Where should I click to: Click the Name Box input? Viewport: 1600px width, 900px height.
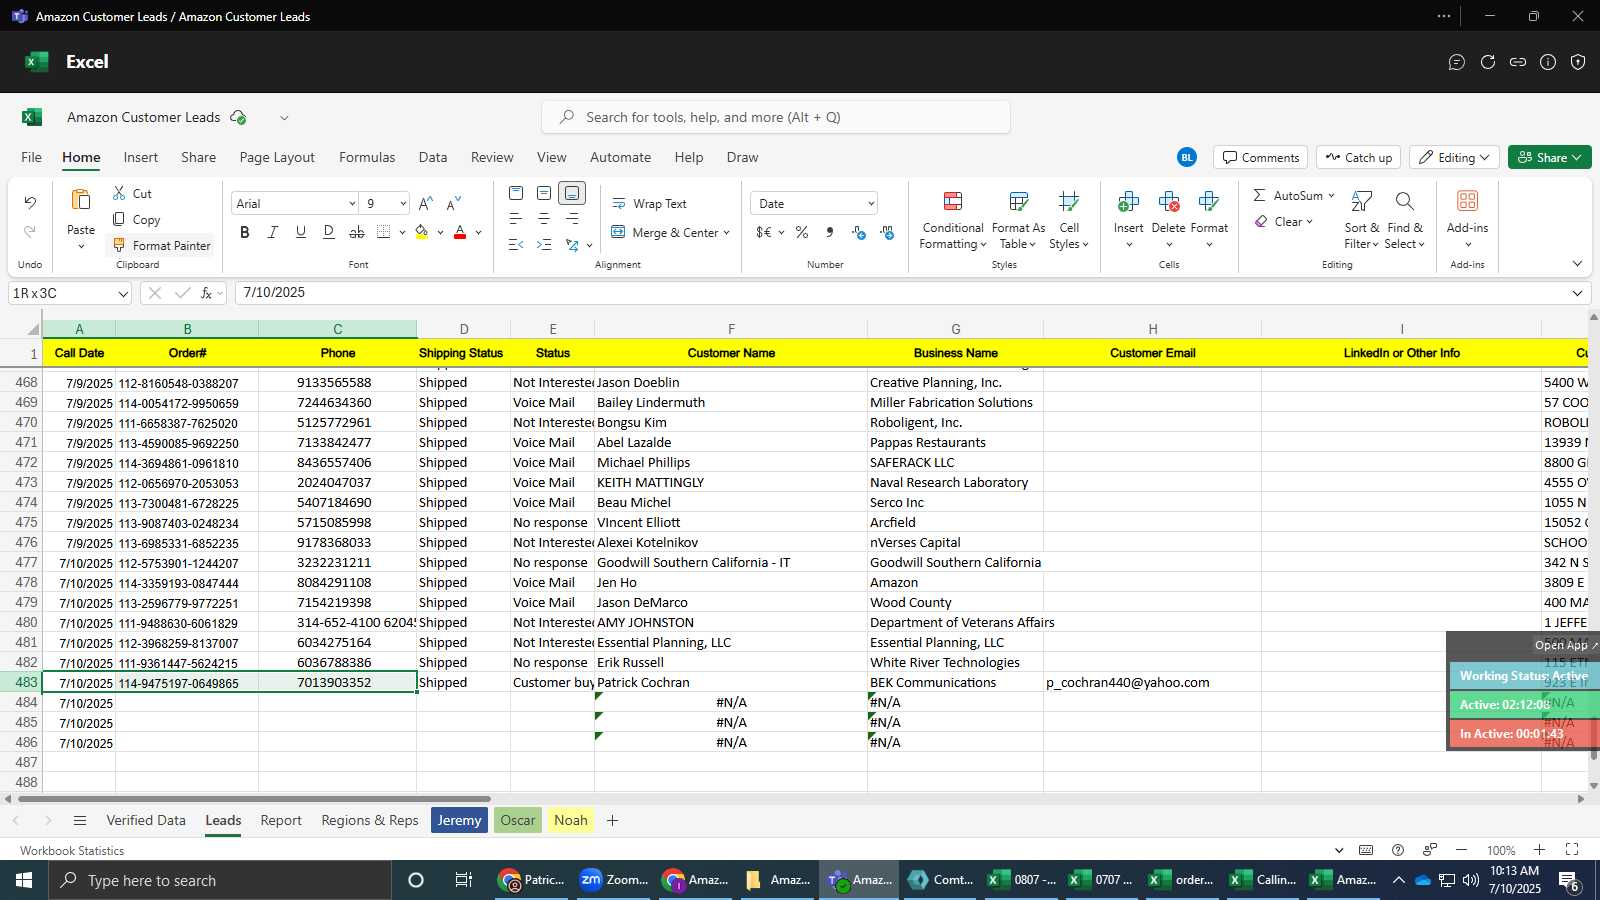click(x=62, y=293)
